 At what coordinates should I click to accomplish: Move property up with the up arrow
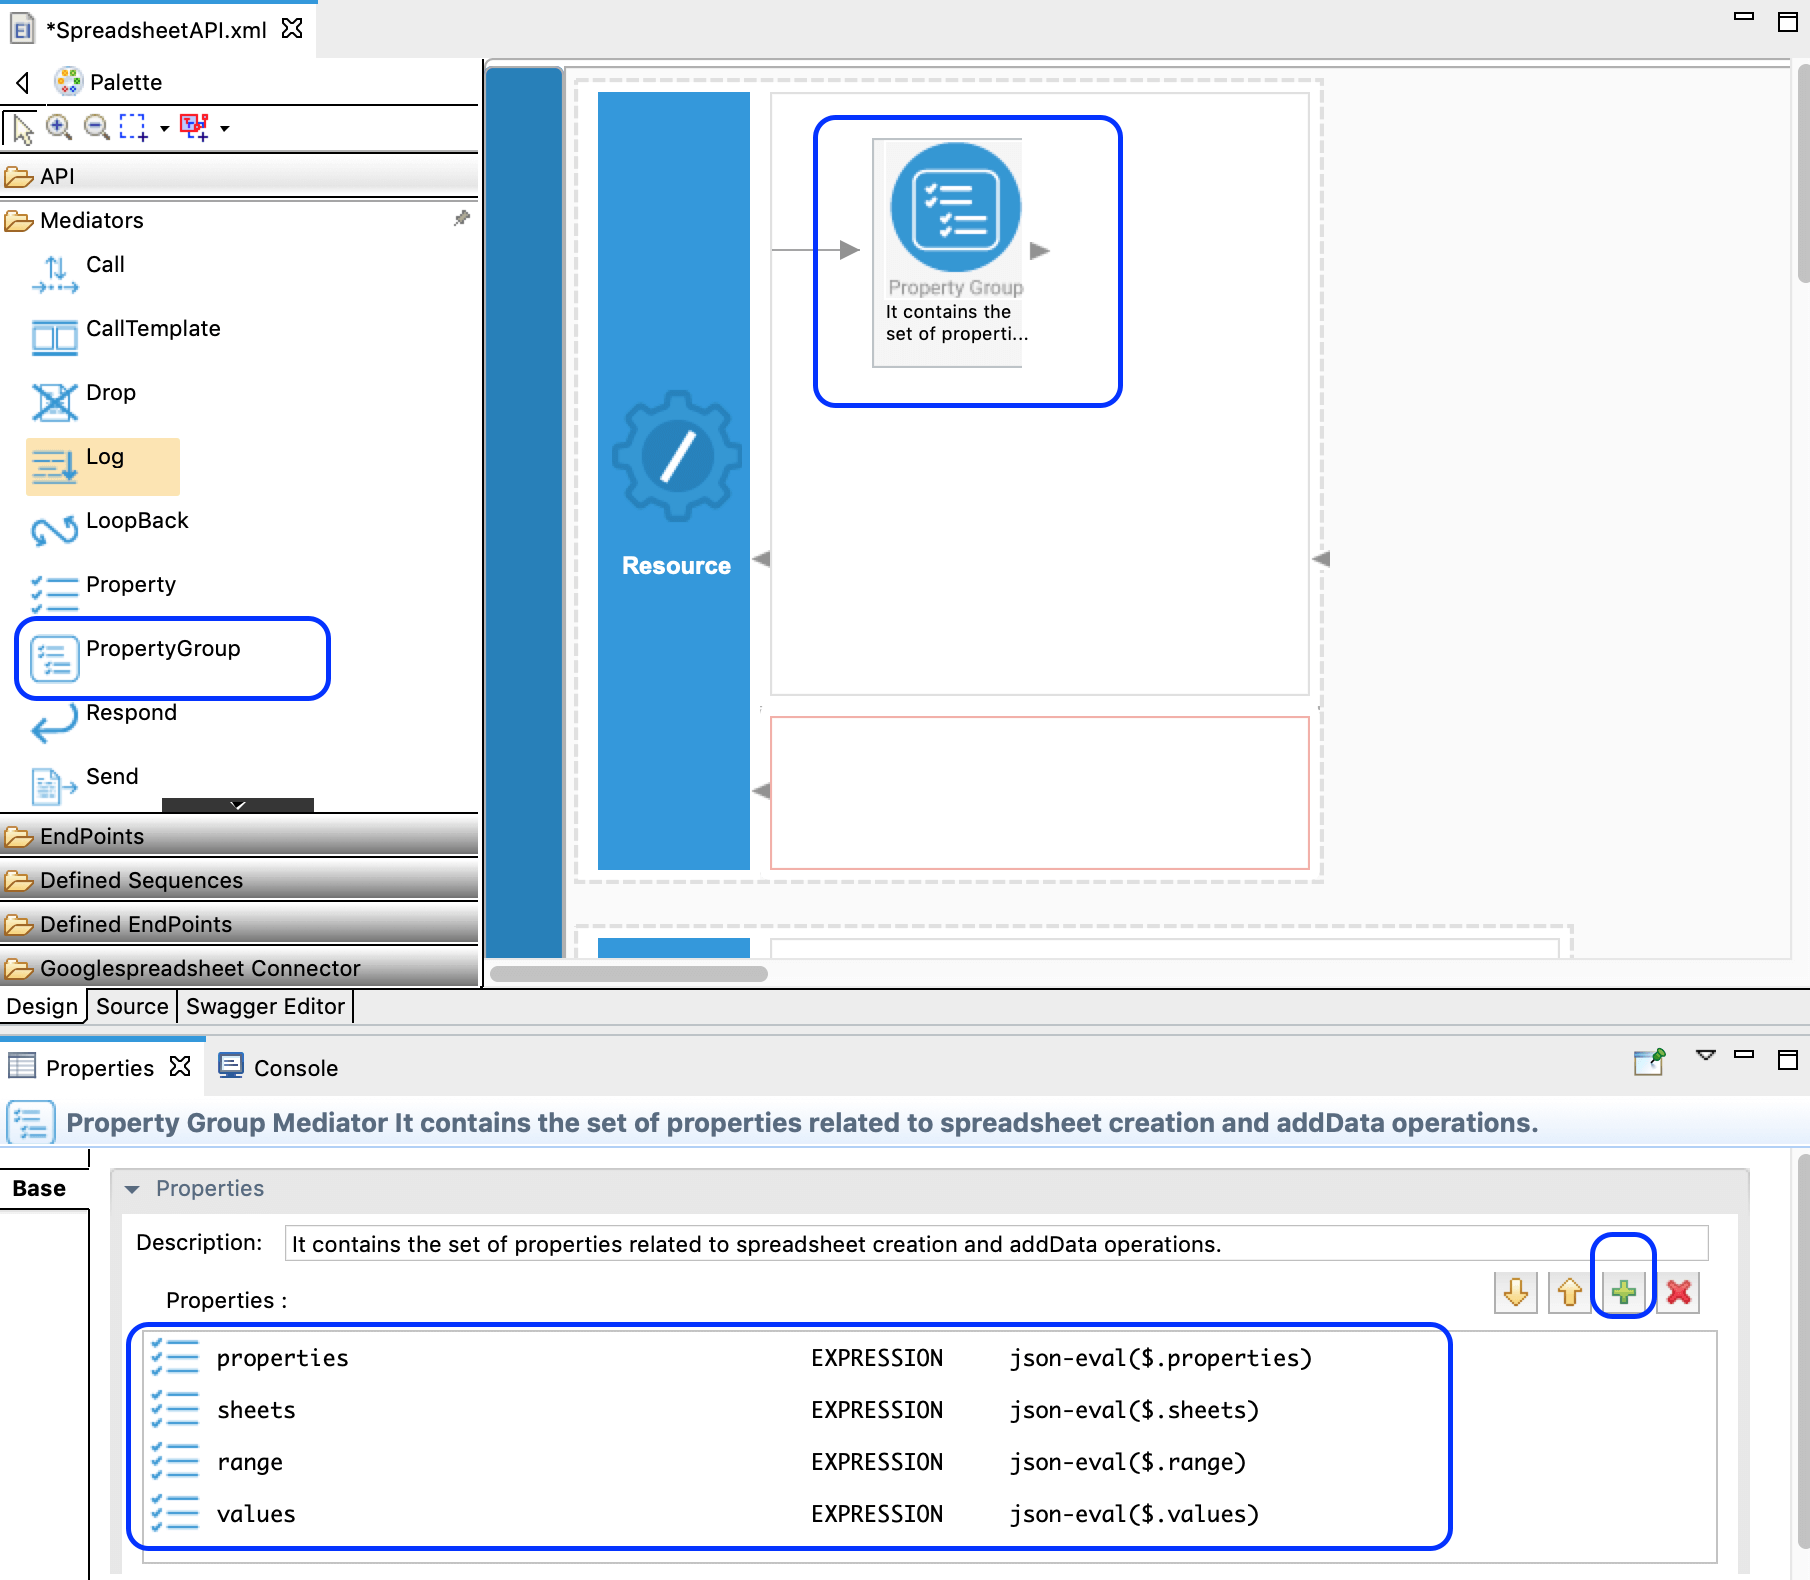(x=1570, y=1292)
